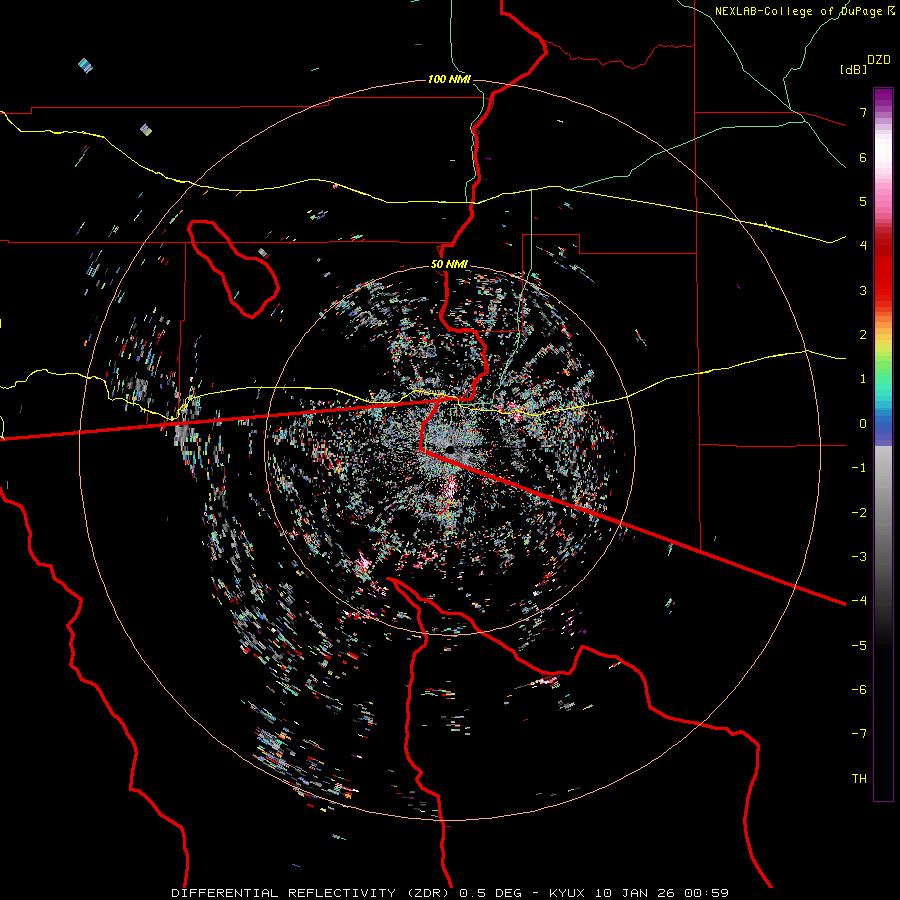
Task: Click the -4 value on the color scale
Action: pyautogui.click(x=859, y=601)
